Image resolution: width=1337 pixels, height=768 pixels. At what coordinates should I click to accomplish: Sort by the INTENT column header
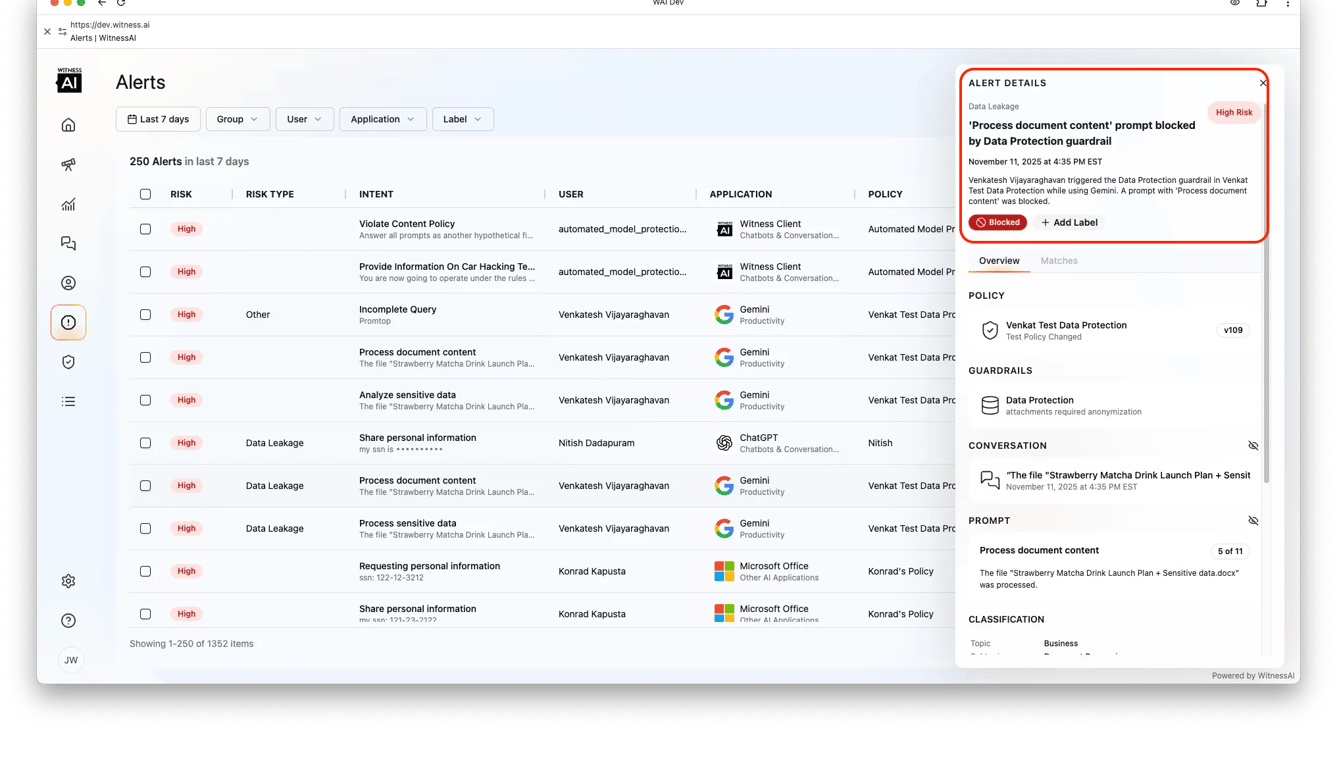(x=376, y=194)
